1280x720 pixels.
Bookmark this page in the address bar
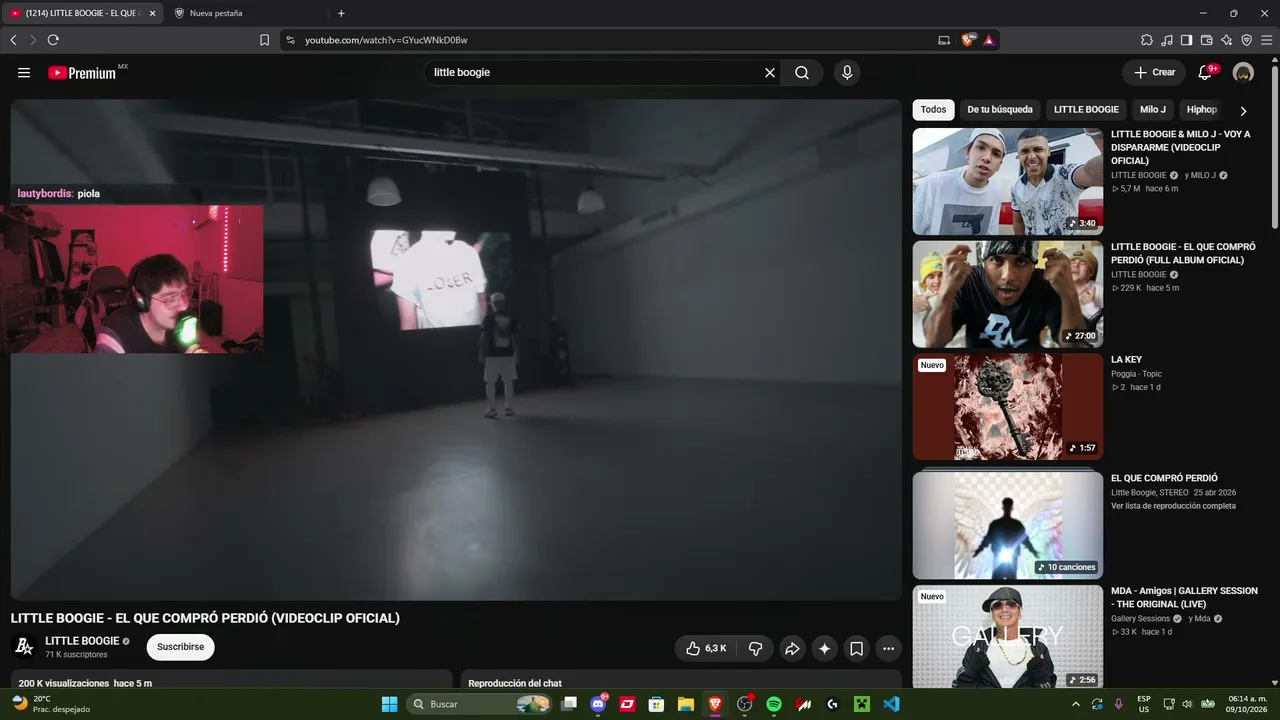(264, 40)
